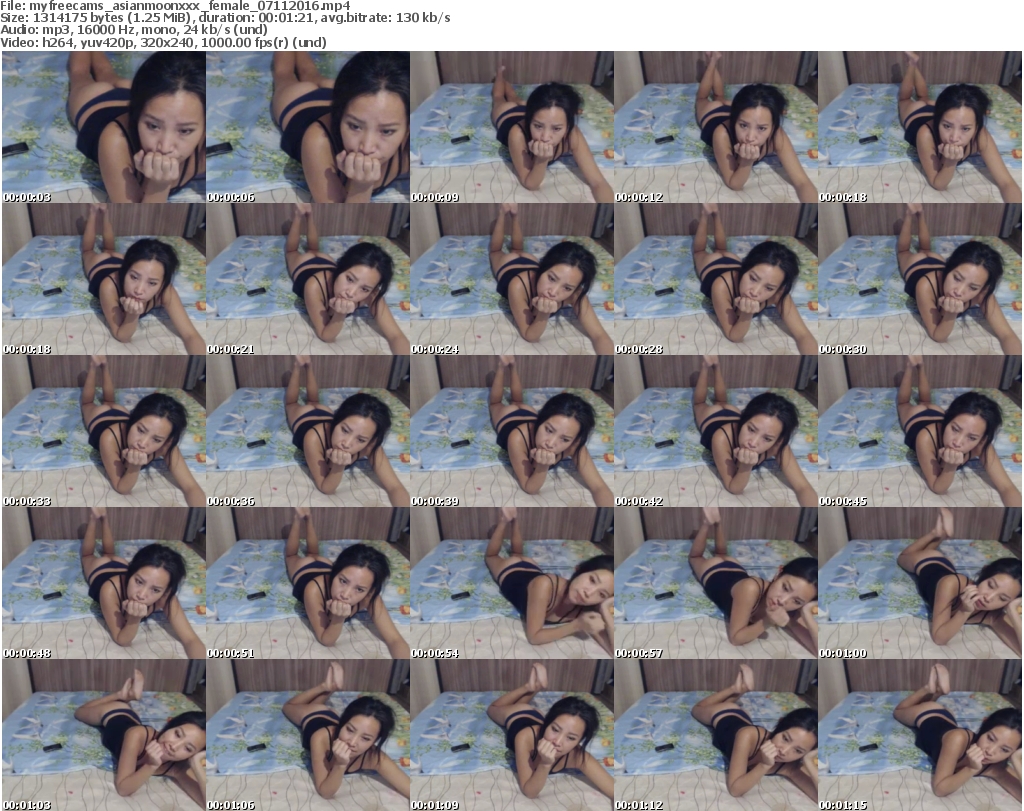Click the thumbnail at 00:01:06

[x=307, y=735]
